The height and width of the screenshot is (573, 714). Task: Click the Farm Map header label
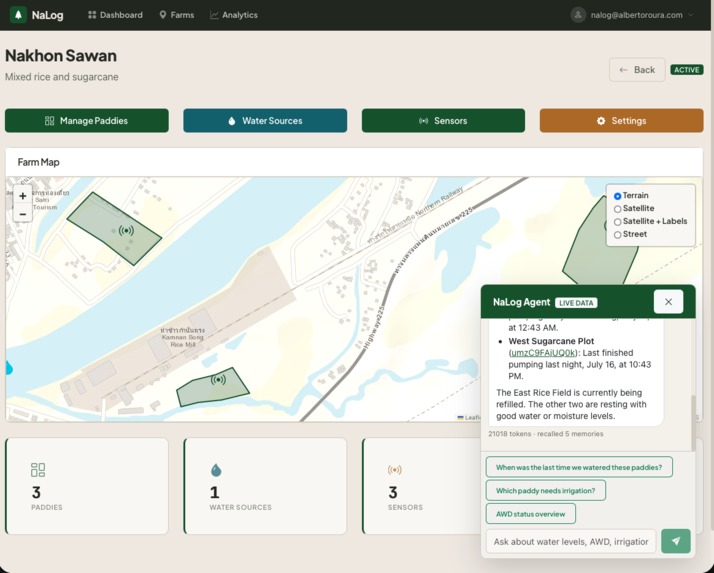pyautogui.click(x=38, y=162)
